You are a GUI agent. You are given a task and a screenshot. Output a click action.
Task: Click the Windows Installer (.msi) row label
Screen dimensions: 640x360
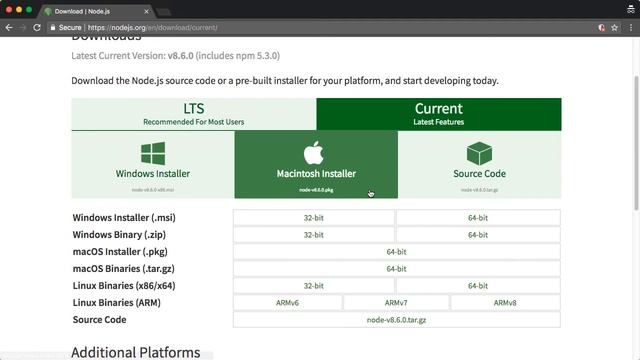tap(124, 218)
